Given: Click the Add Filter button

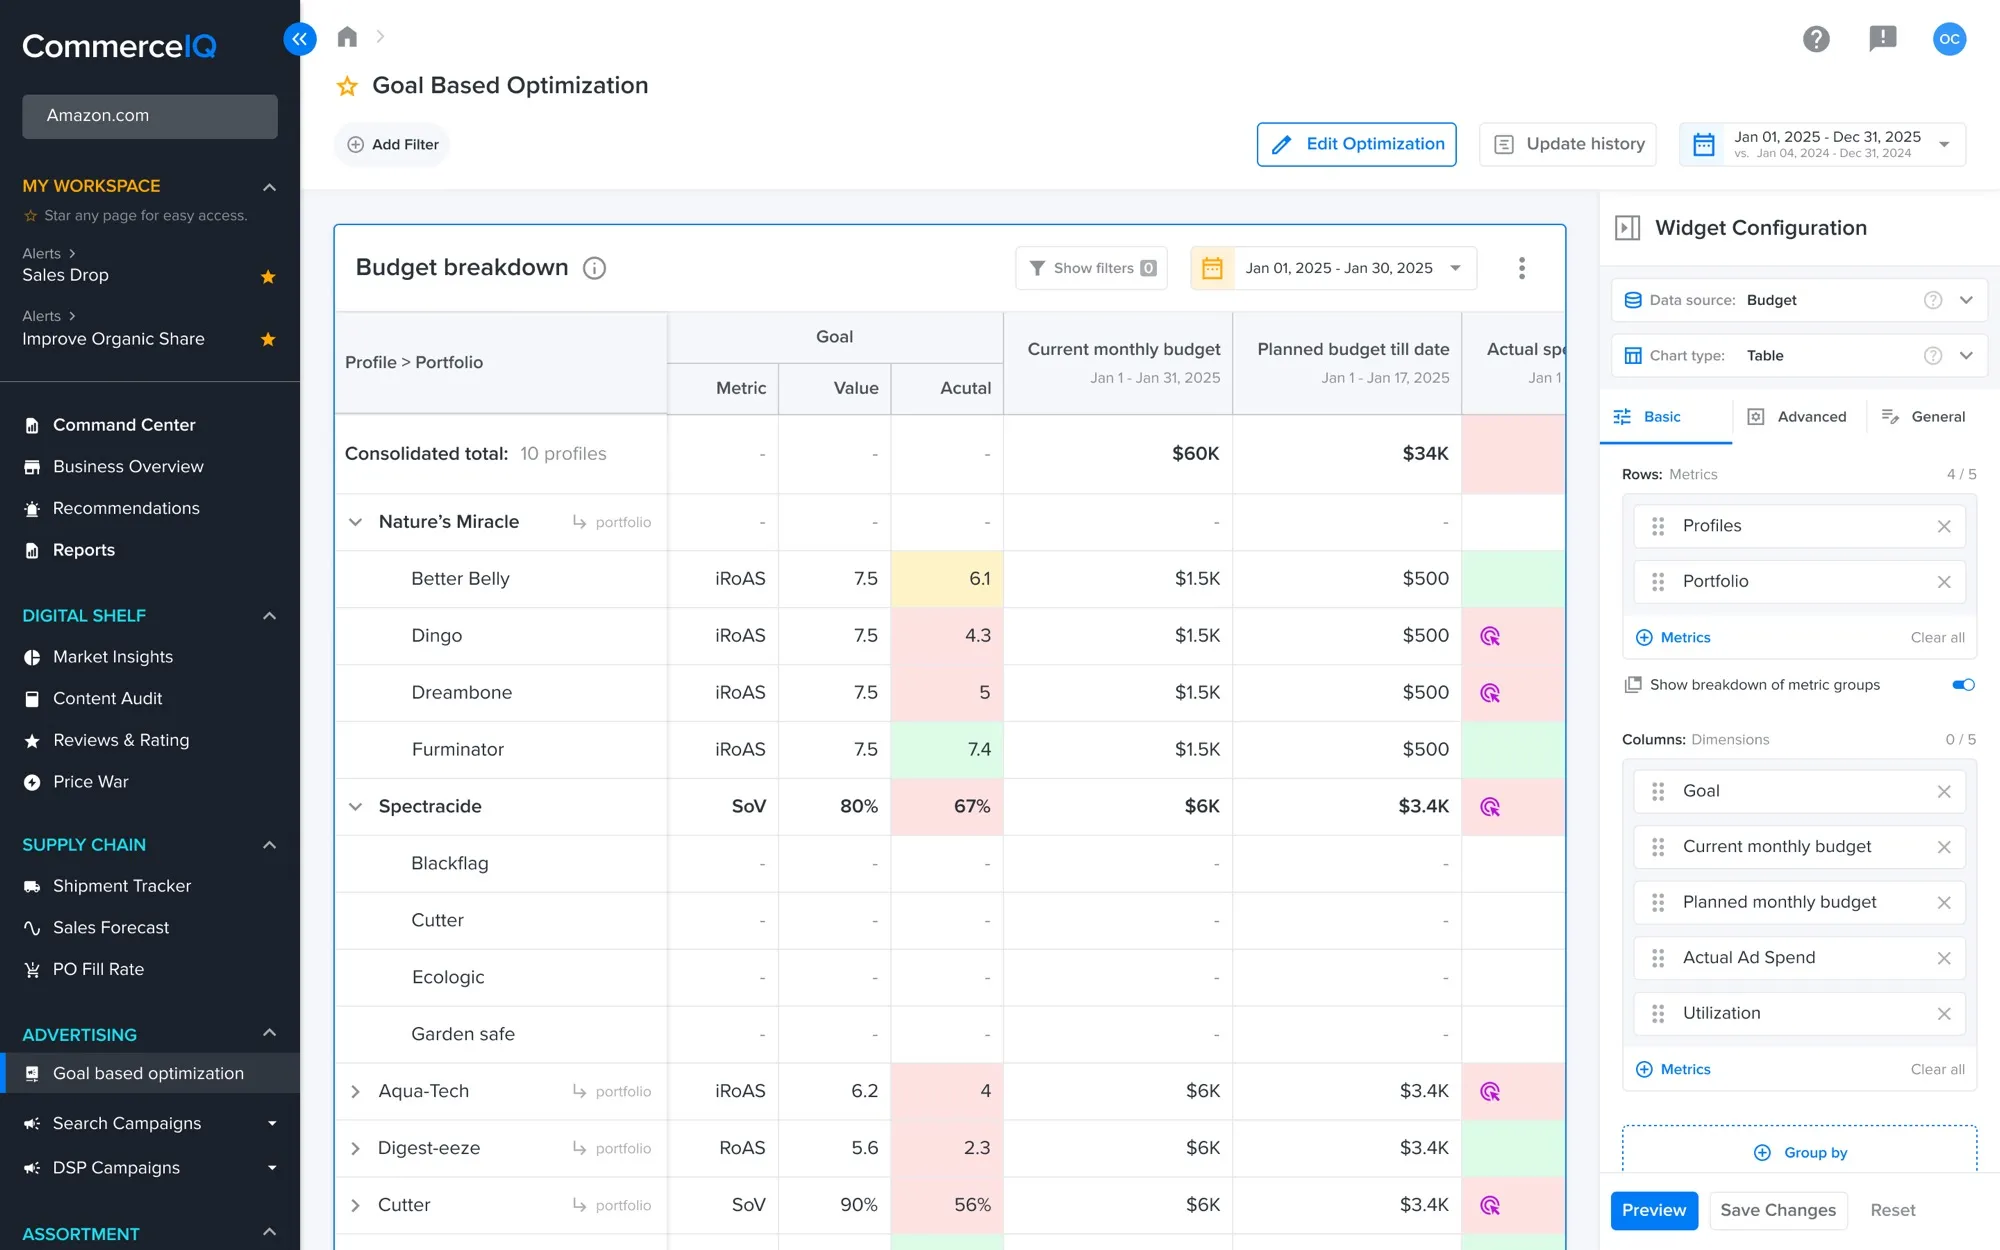Looking at the screenshot, I should coord(392,145).
